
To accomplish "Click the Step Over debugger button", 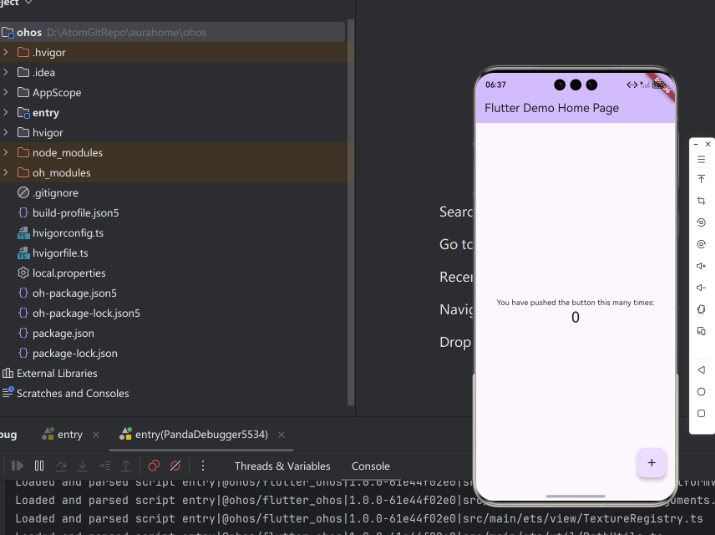I will pyautogui.click(x=61, y=466).
